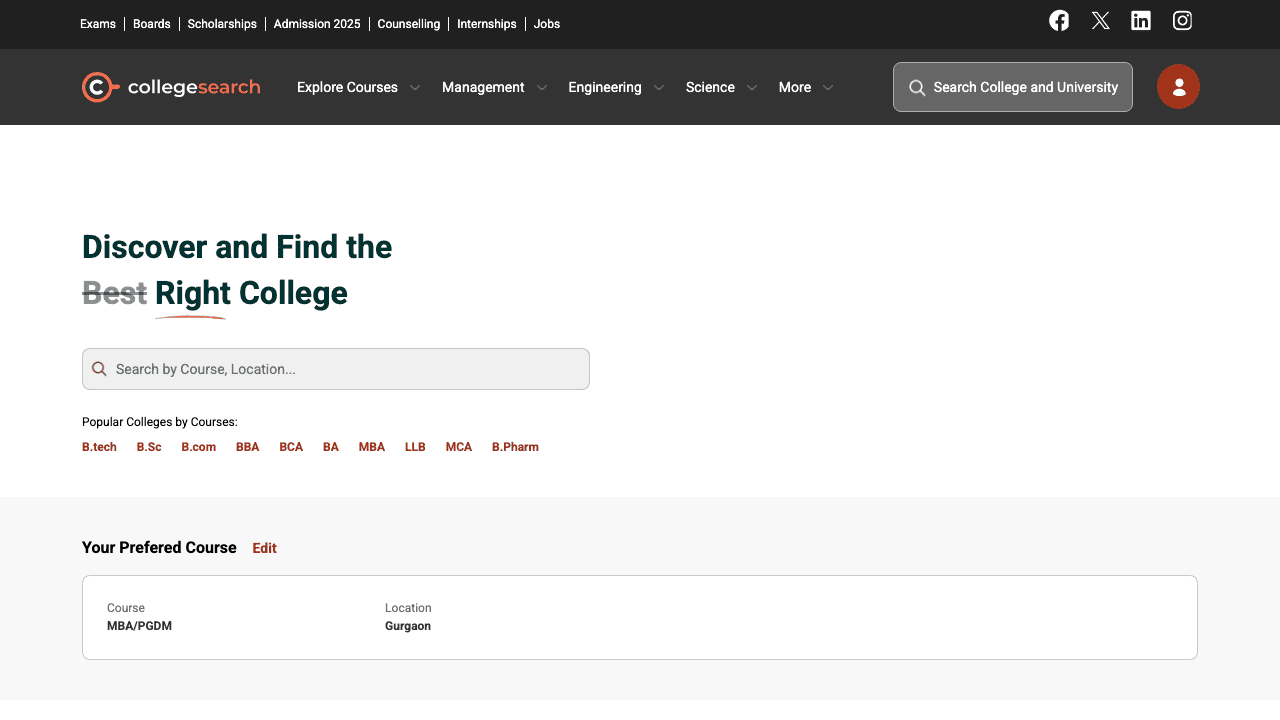1280x720 pixels.
Task: Click the search icon in the course search field
Action: [100, 369]
